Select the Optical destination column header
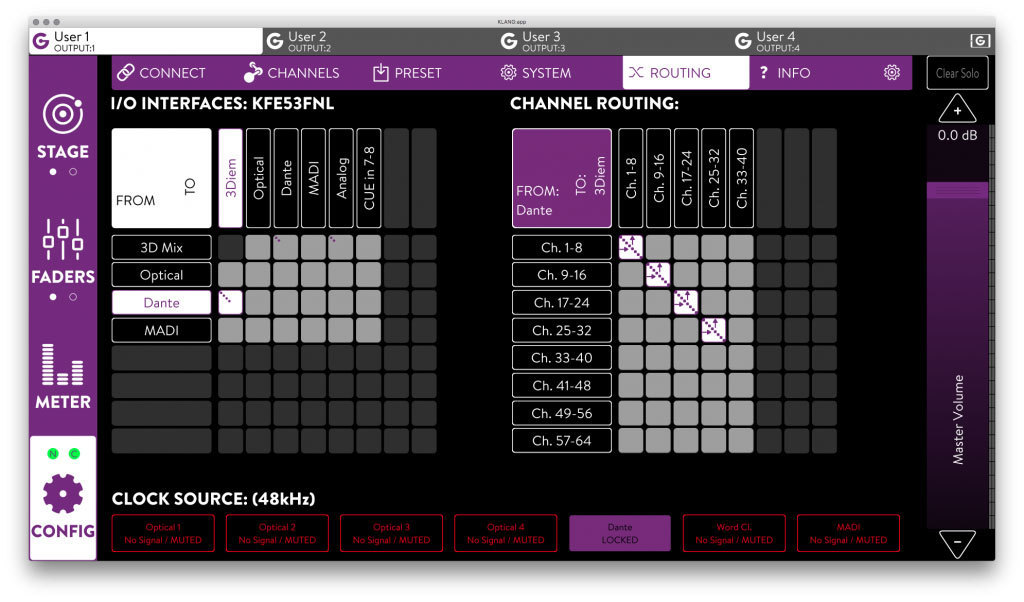The image size is (1024, 602). coord(258,178)
